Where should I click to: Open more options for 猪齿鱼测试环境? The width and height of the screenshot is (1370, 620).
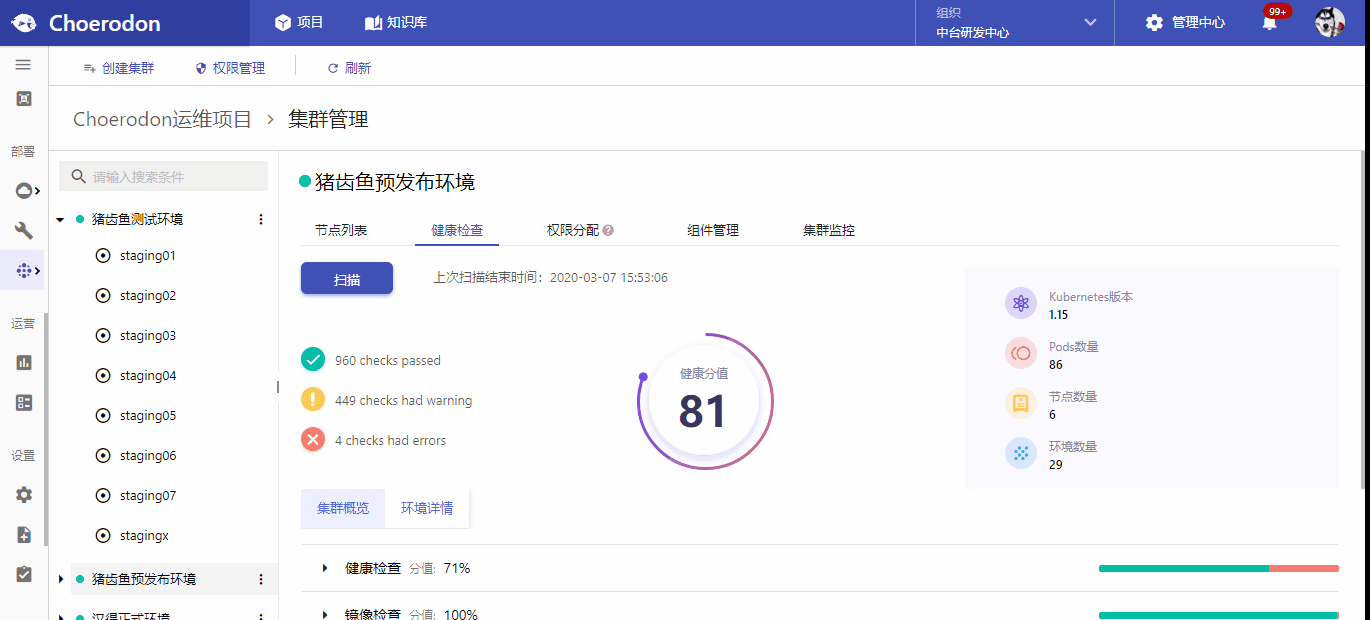click(x=261, y=219)
